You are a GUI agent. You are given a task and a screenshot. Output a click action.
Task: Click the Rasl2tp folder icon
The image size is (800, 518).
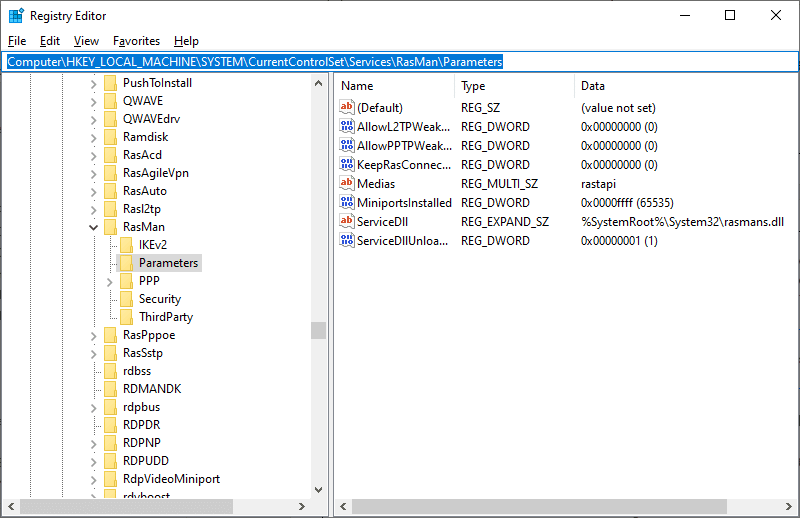(110, 209)
